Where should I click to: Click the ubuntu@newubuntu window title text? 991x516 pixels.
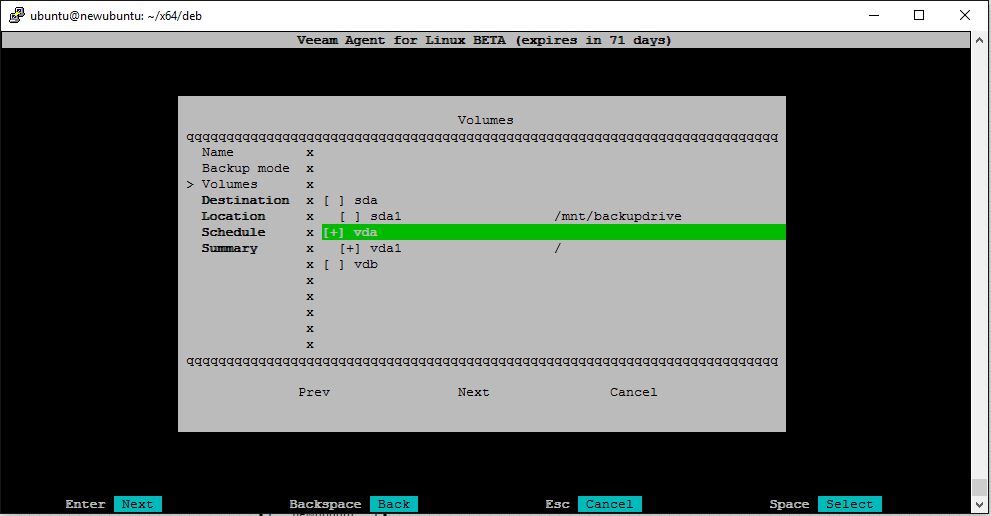(x=116, y=16)
